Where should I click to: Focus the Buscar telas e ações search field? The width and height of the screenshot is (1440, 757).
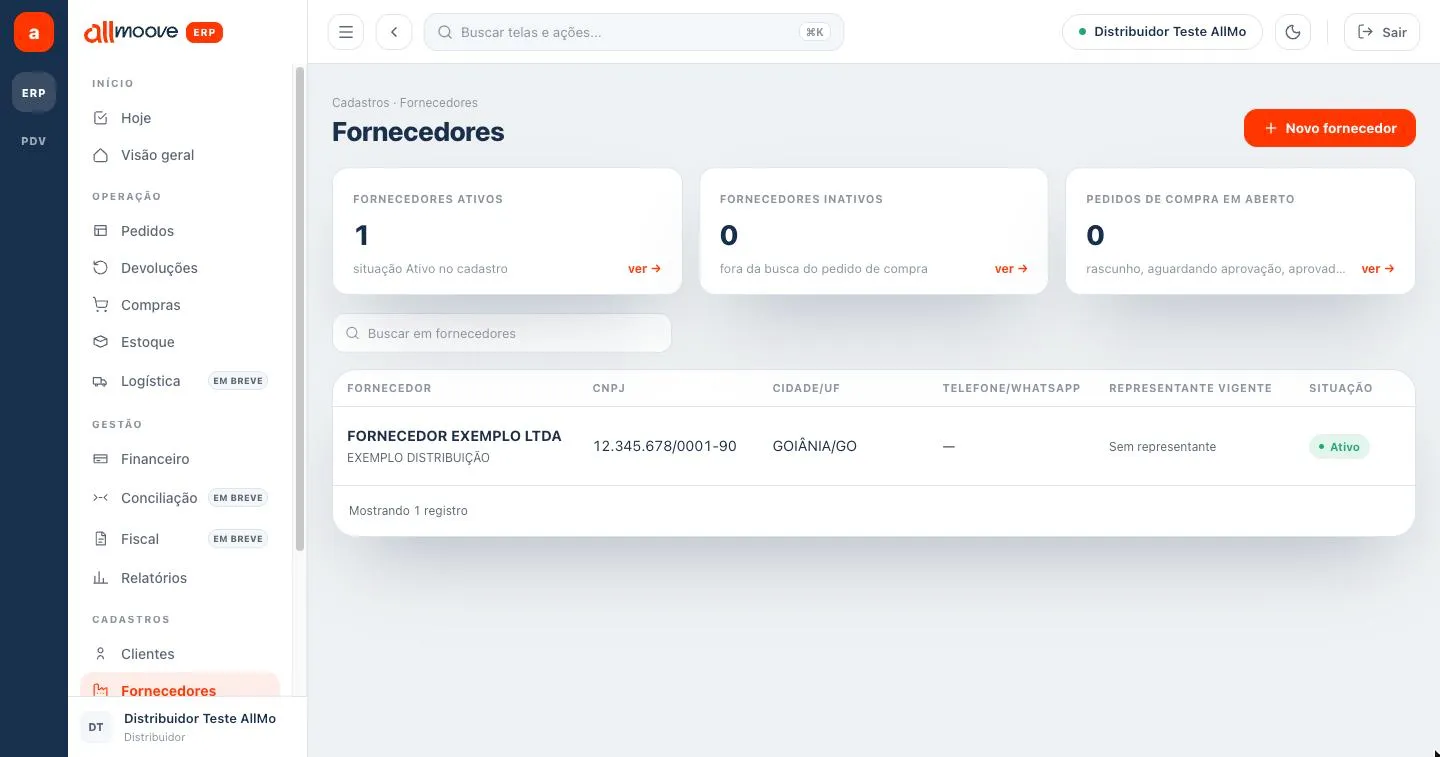pos(634,32)
